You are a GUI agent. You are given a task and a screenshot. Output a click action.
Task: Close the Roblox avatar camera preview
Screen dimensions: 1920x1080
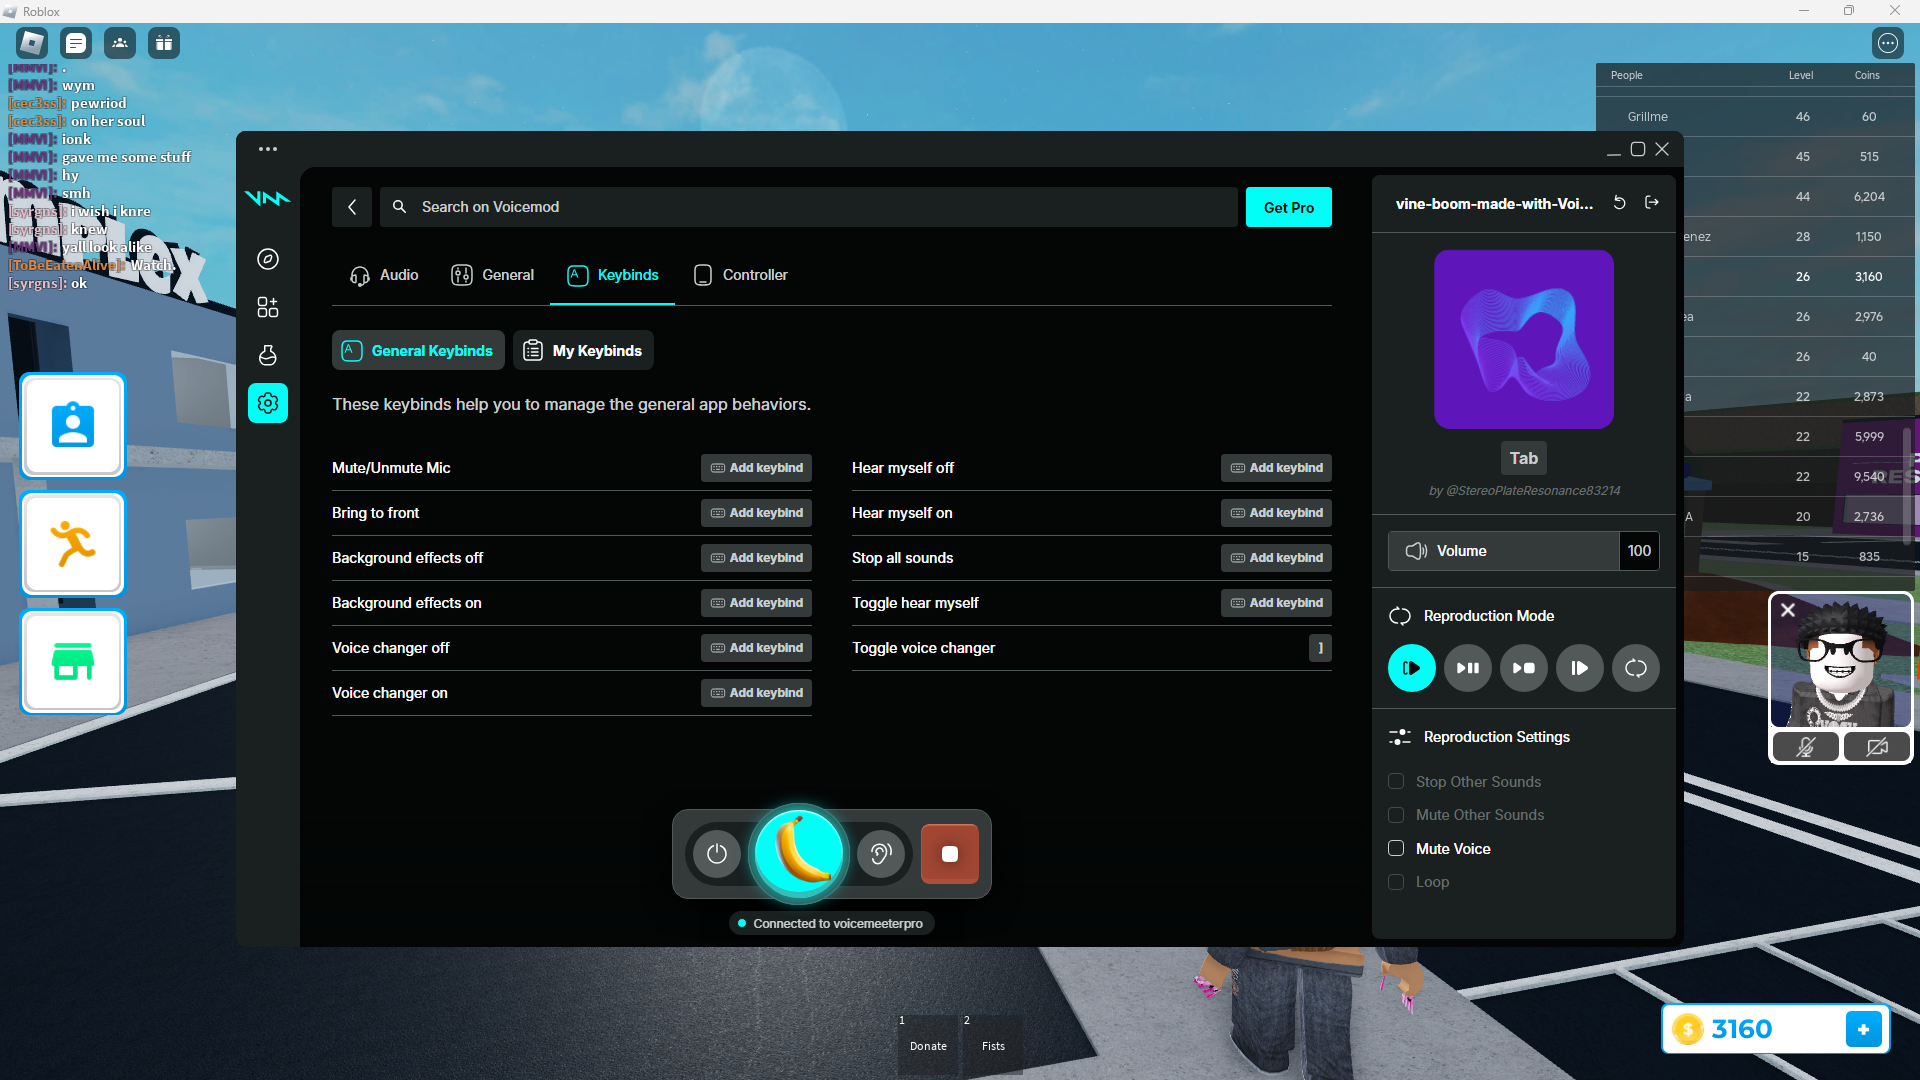[1788, 610]
